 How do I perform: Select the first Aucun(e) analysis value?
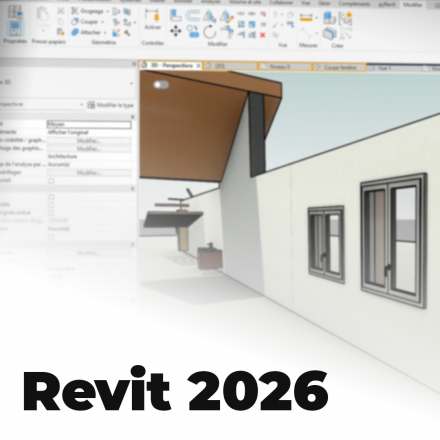tap(59, 164)
